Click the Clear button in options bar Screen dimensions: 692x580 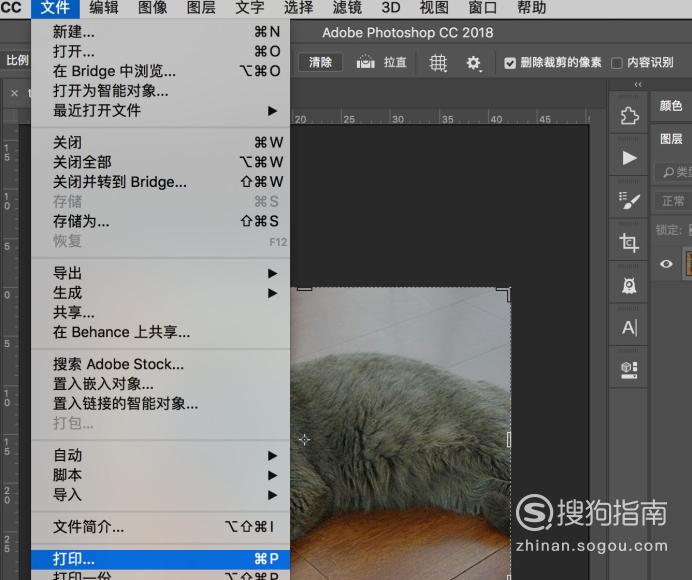pos(320,62)
